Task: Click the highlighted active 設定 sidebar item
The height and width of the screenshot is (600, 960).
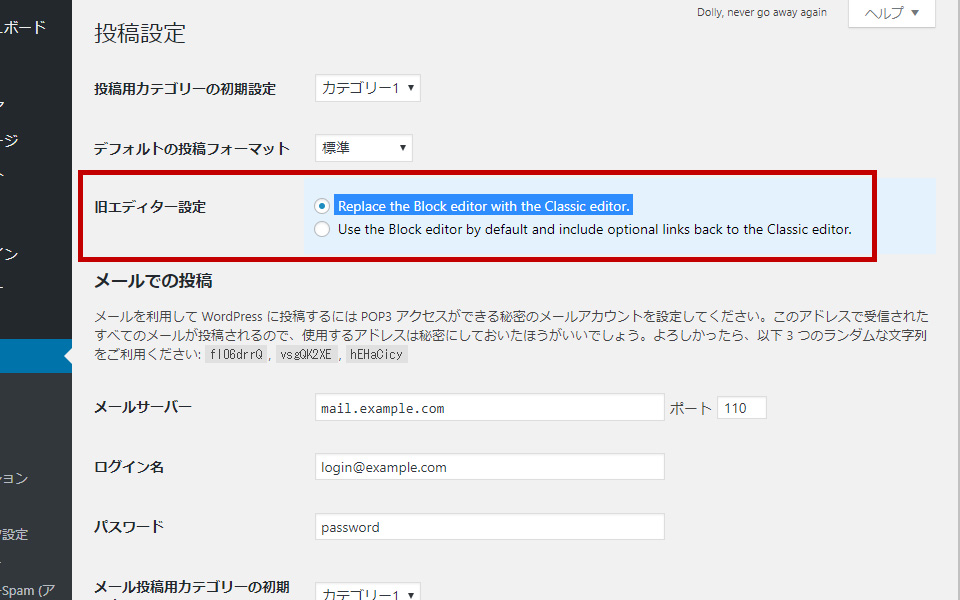Action: coord(30,356)
